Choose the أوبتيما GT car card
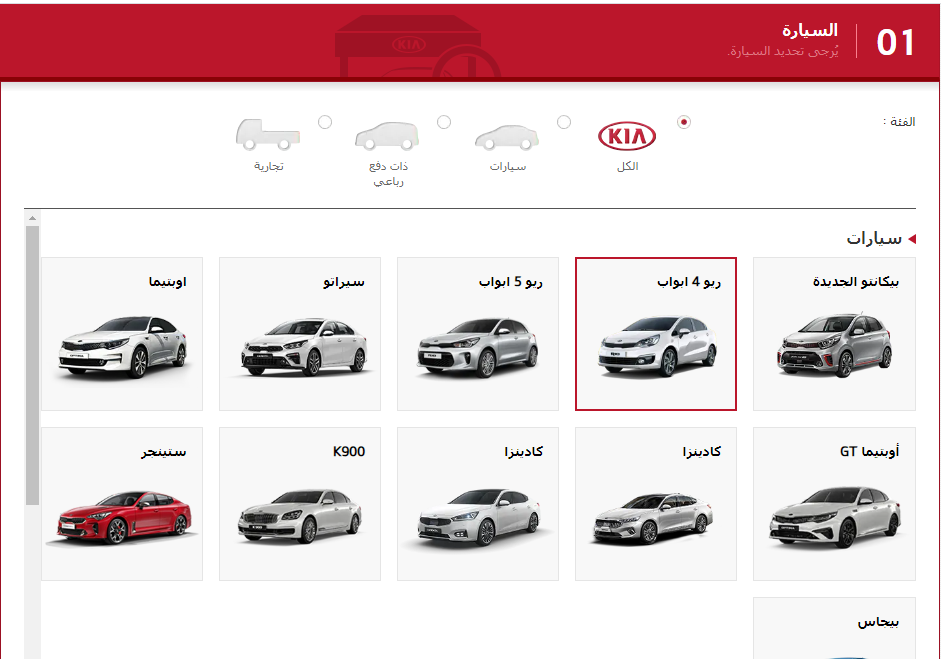 pyautogui.click(x=833, y=504)
